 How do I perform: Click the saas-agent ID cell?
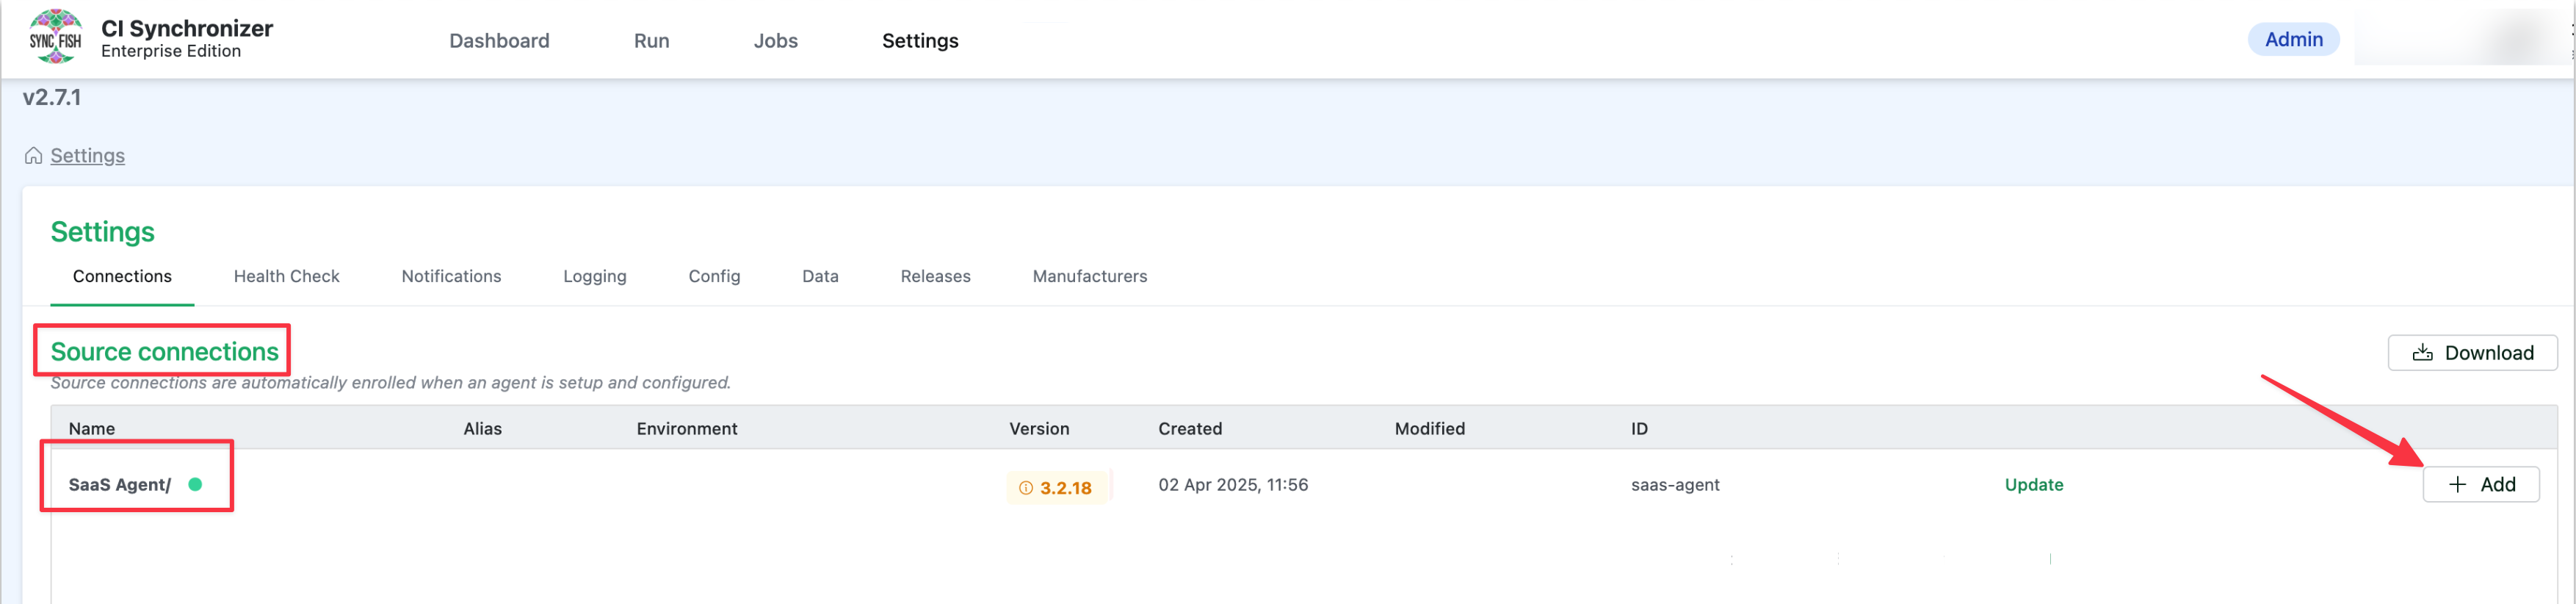pos(1675,485)
